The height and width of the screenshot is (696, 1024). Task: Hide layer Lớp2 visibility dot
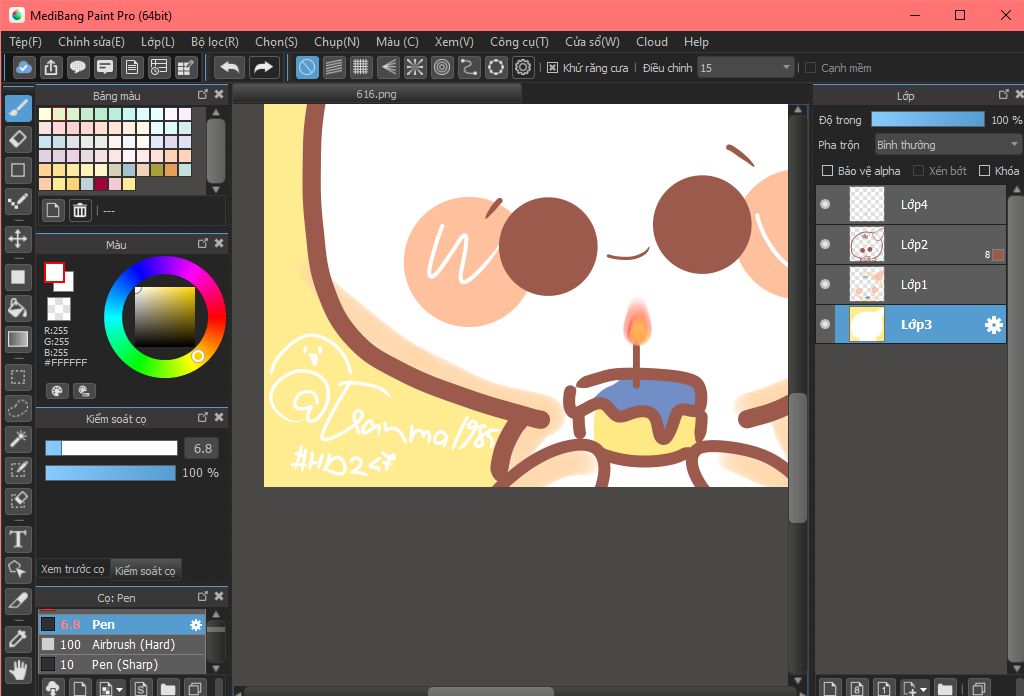coord(825,244)
